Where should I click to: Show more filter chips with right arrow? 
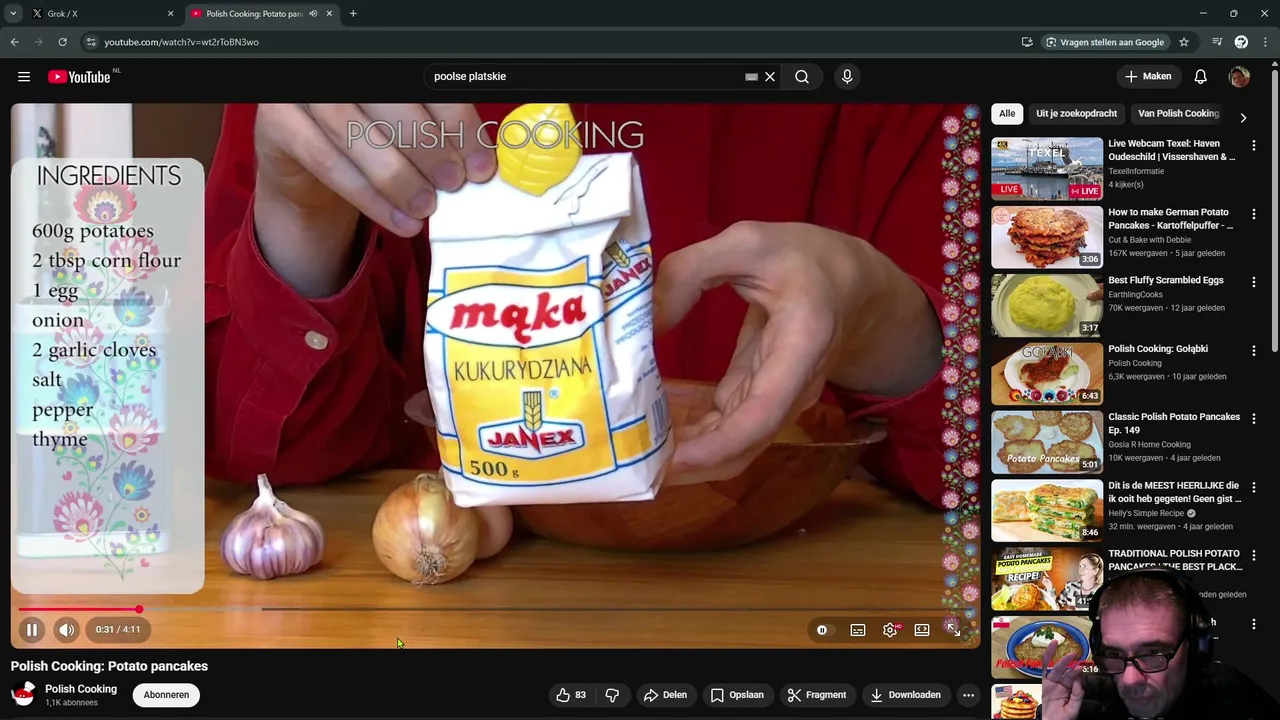(1243, 117)
